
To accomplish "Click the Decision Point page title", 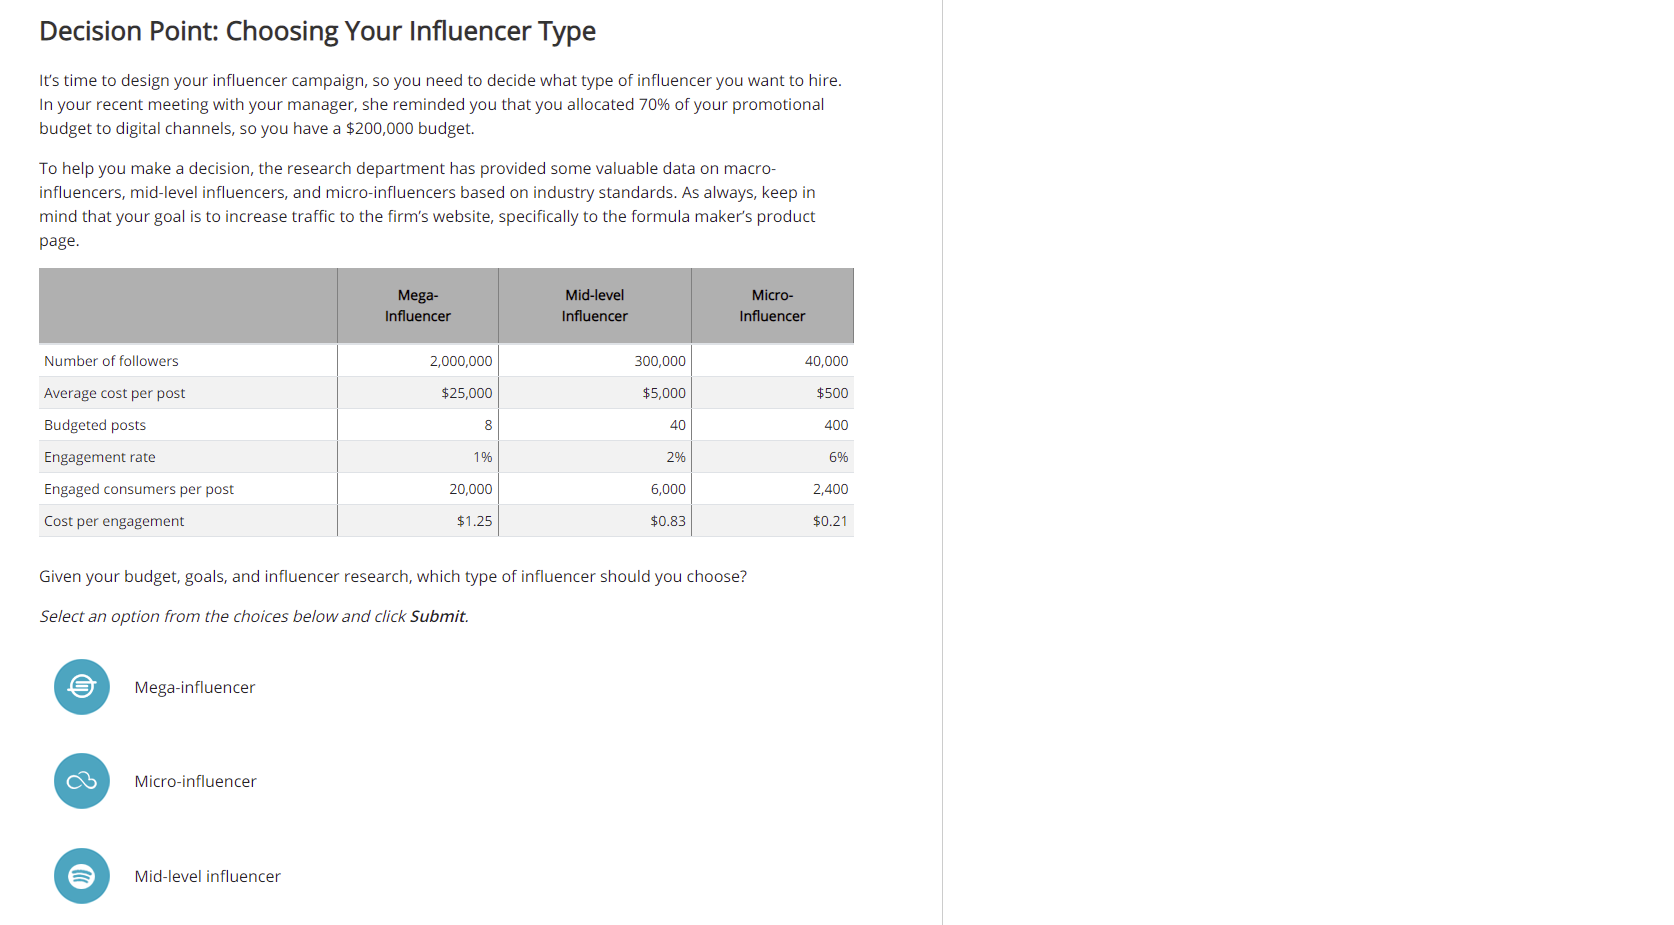I will (317, 31).
